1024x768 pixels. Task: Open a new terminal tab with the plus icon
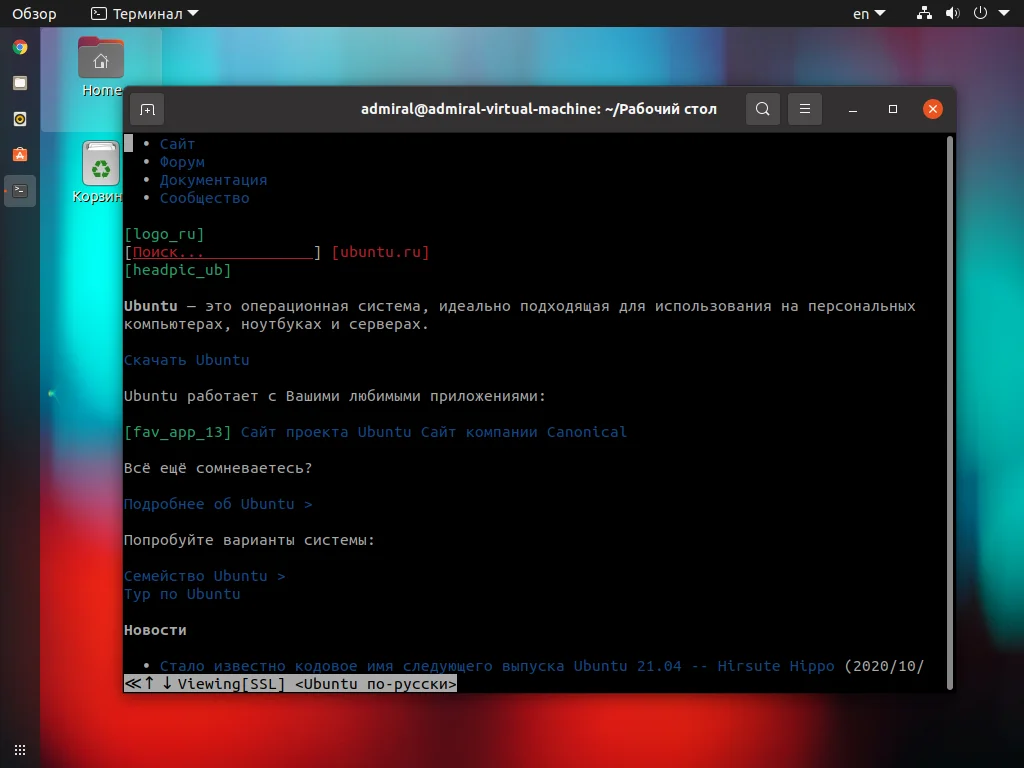146,109
